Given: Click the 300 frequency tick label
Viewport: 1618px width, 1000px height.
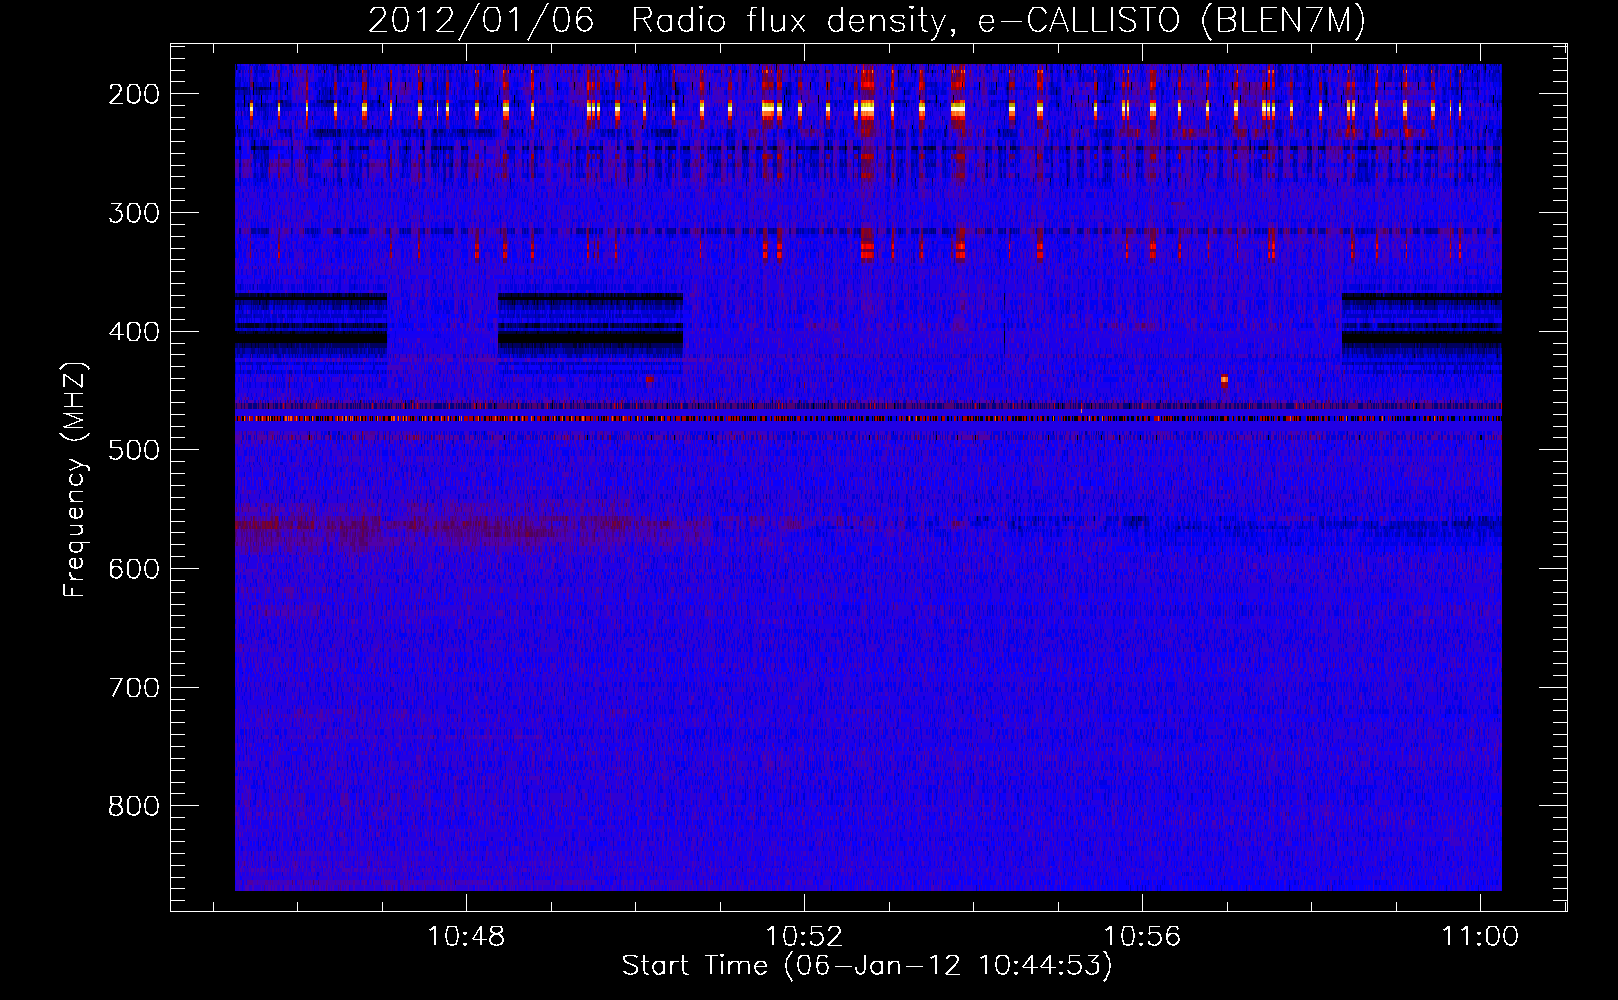Looking at the screenshot, I should tap(134, 213).
